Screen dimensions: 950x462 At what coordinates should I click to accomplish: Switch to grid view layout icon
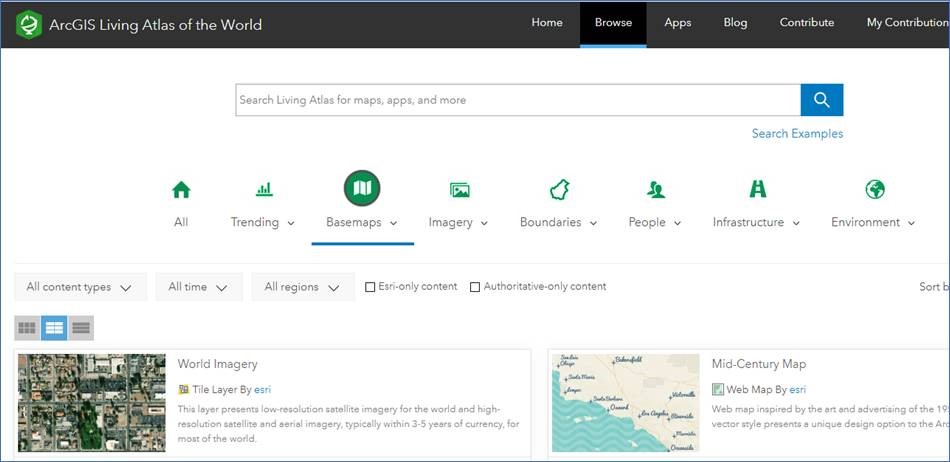coord(27,328)
